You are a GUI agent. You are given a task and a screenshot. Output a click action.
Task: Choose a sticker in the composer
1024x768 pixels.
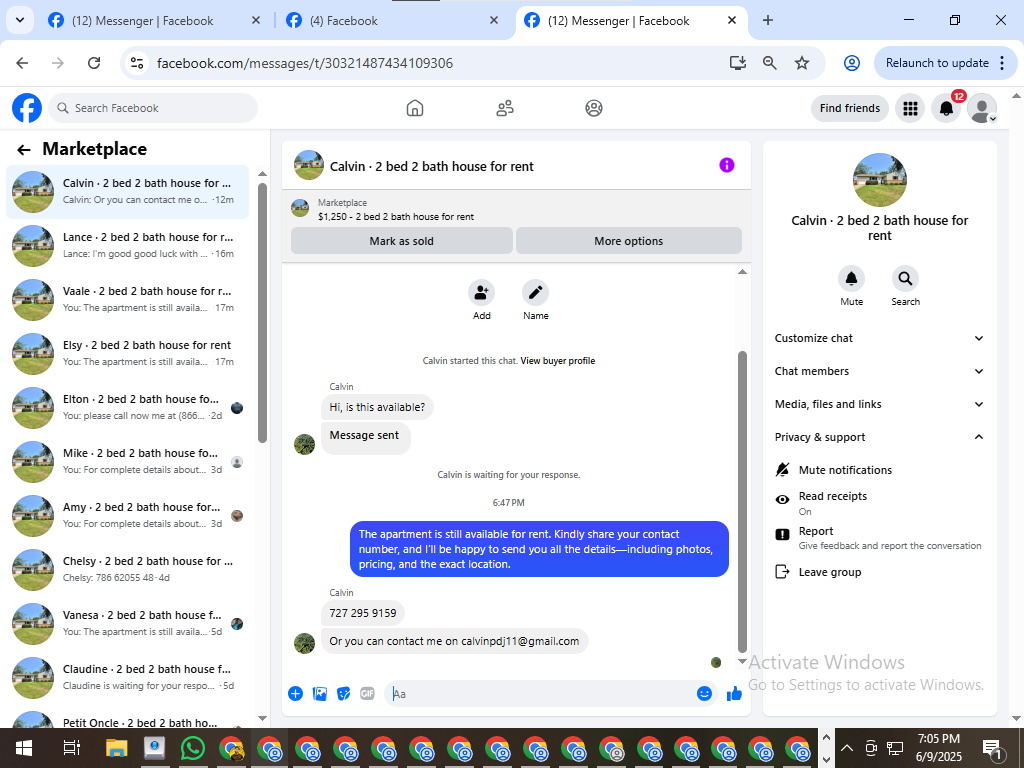coord(344,694)
